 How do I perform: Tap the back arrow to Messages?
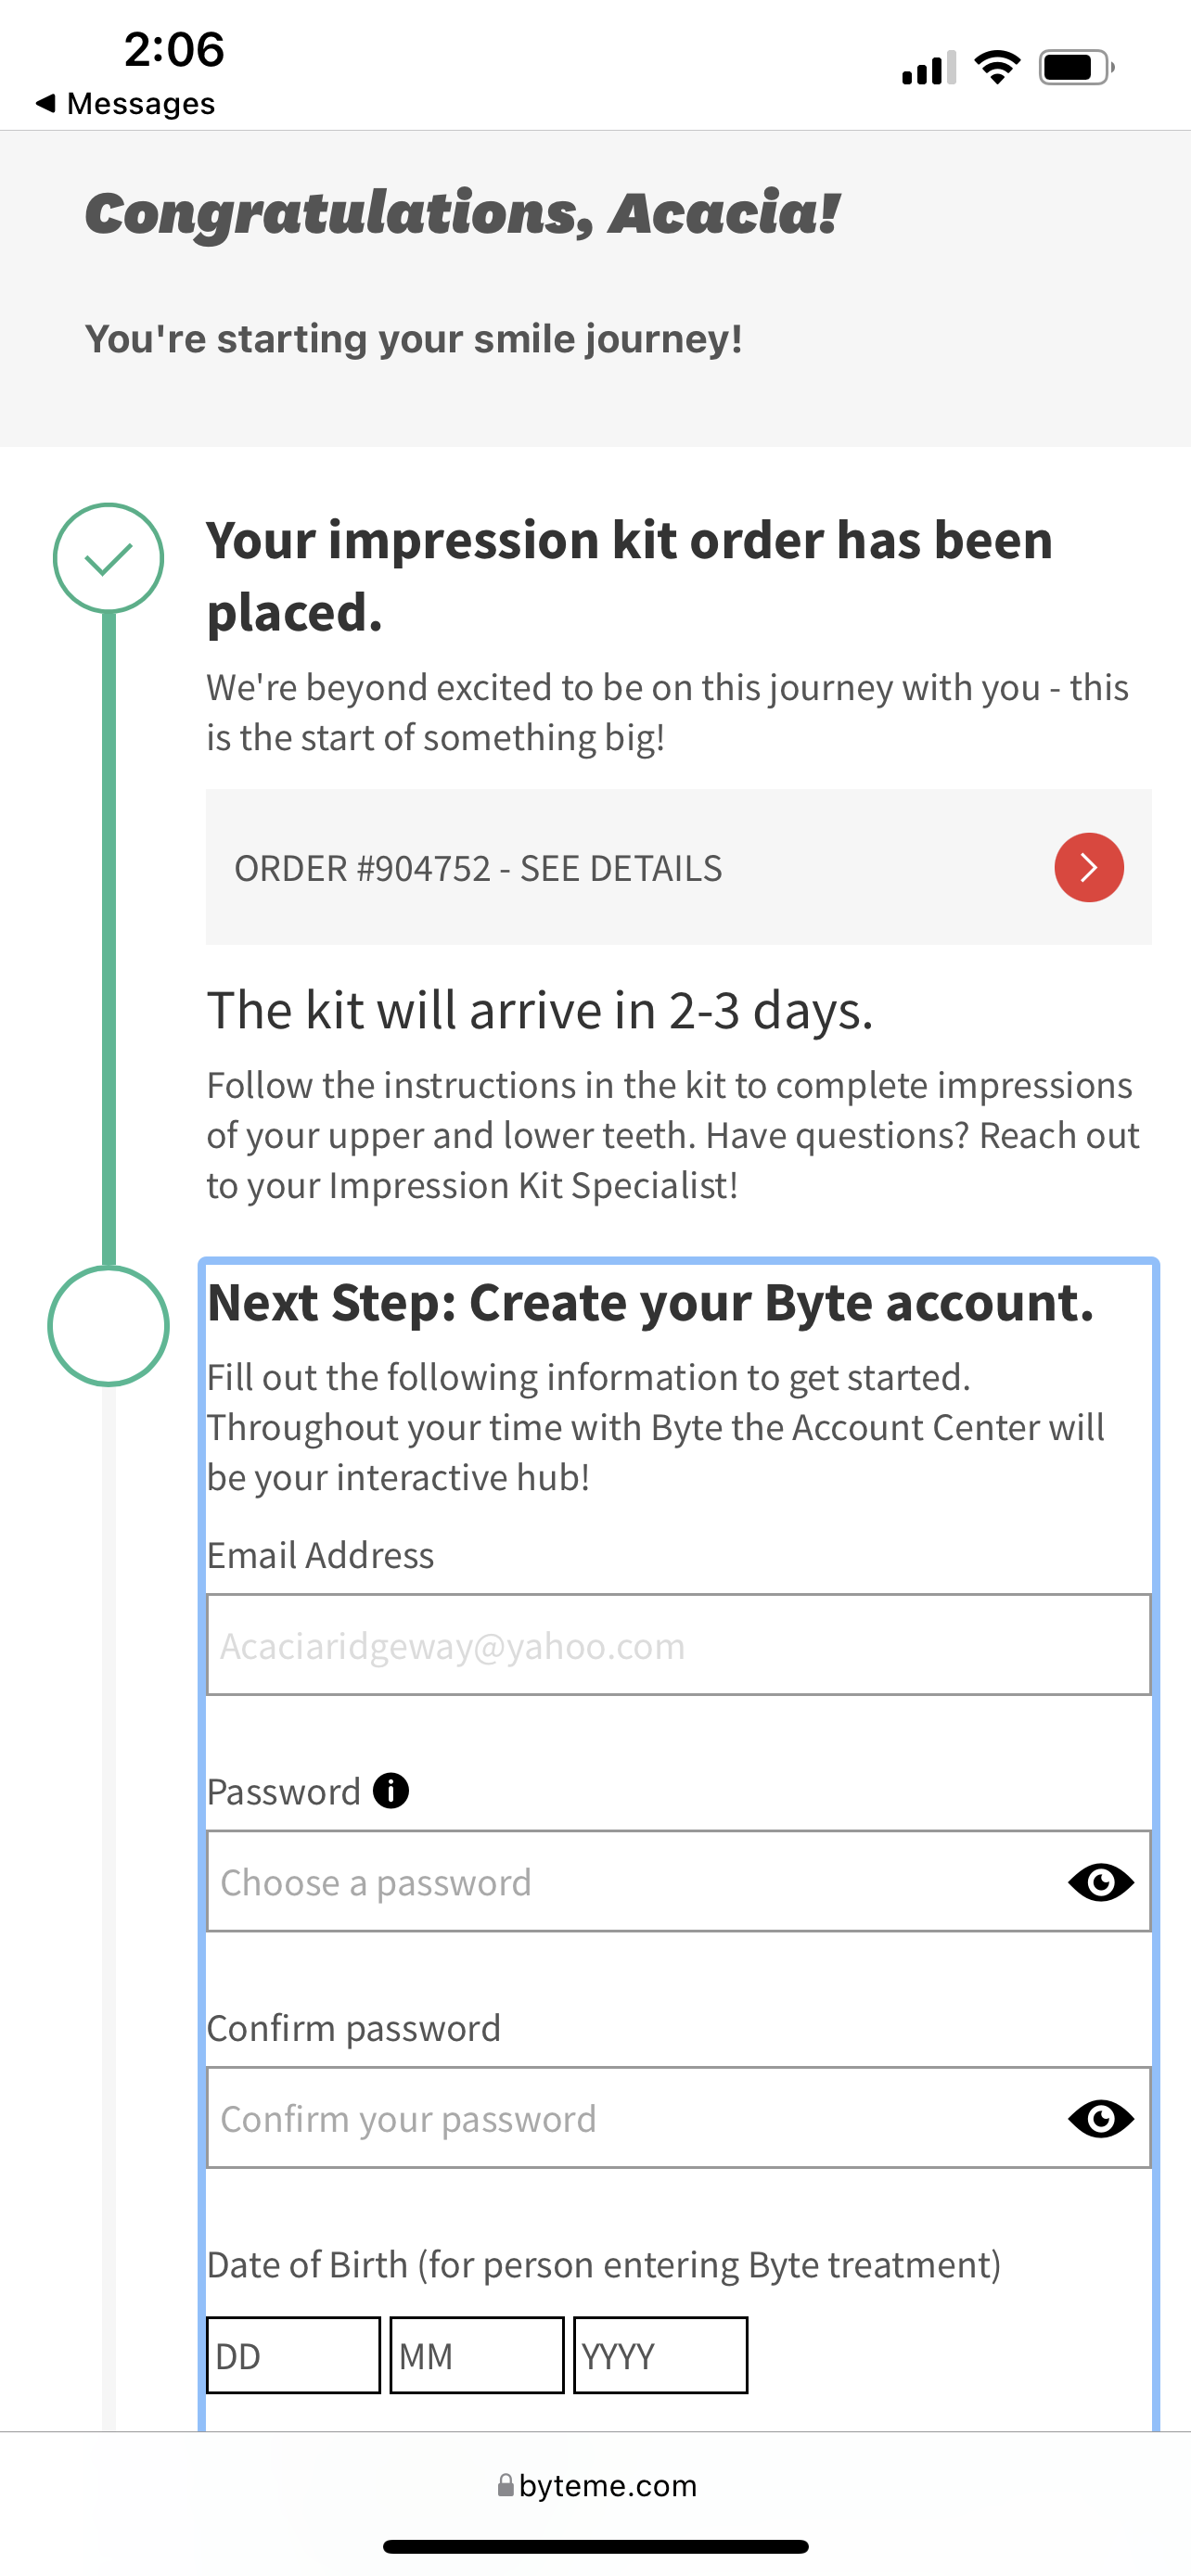(45, 103)
